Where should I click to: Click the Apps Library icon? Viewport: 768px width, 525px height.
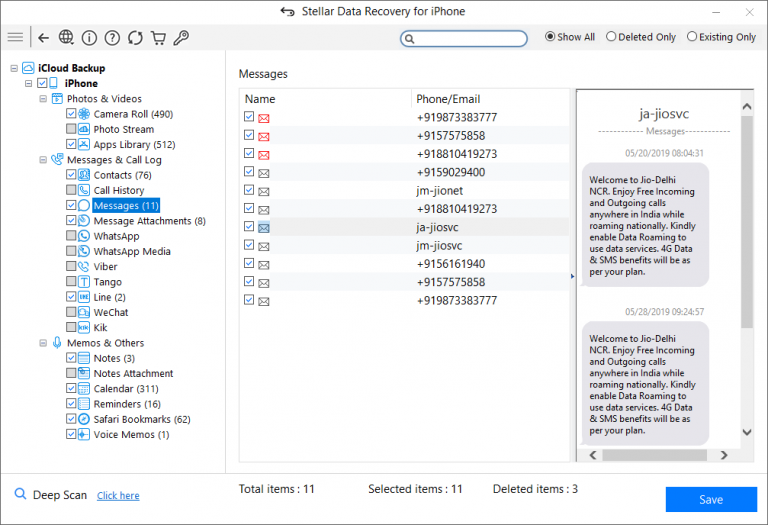[x=84, y=144]
